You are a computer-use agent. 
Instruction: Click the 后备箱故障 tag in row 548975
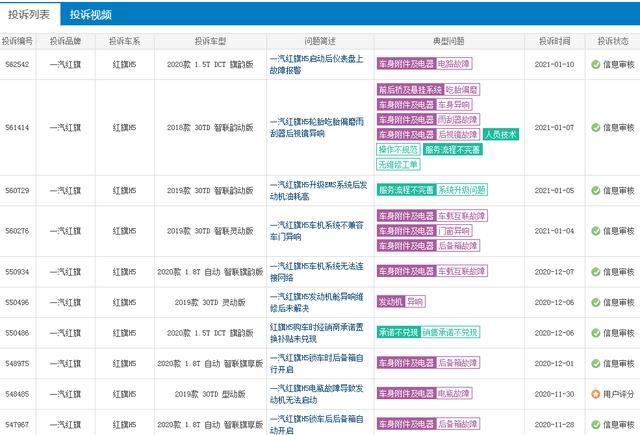tap(458, 363)
